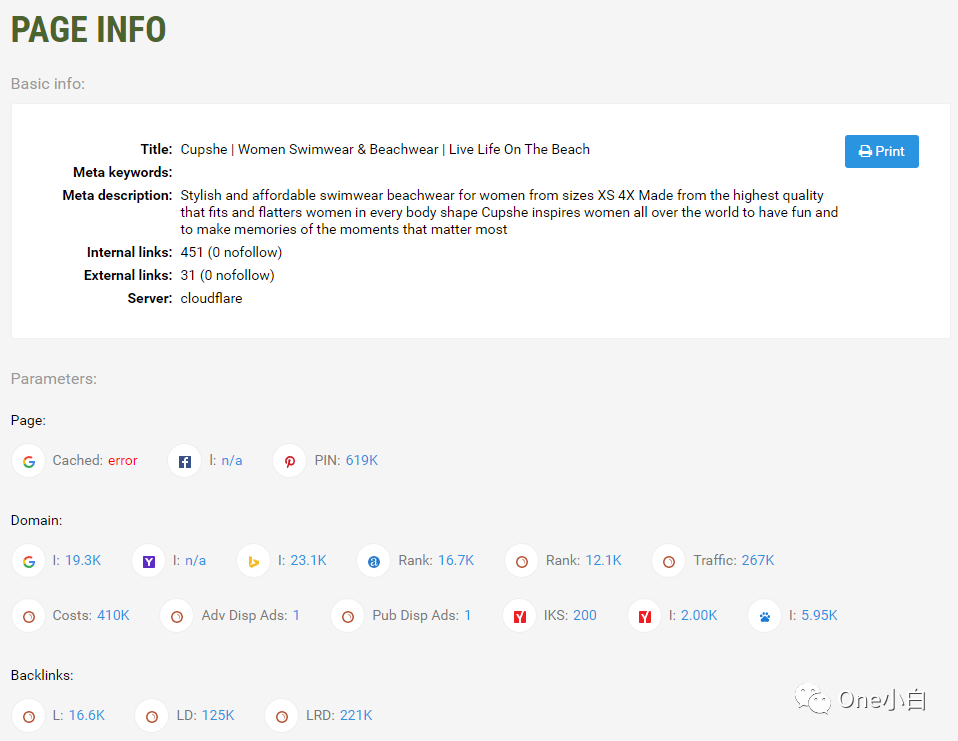Click the 'Basic info:' section label

(48, 84)
